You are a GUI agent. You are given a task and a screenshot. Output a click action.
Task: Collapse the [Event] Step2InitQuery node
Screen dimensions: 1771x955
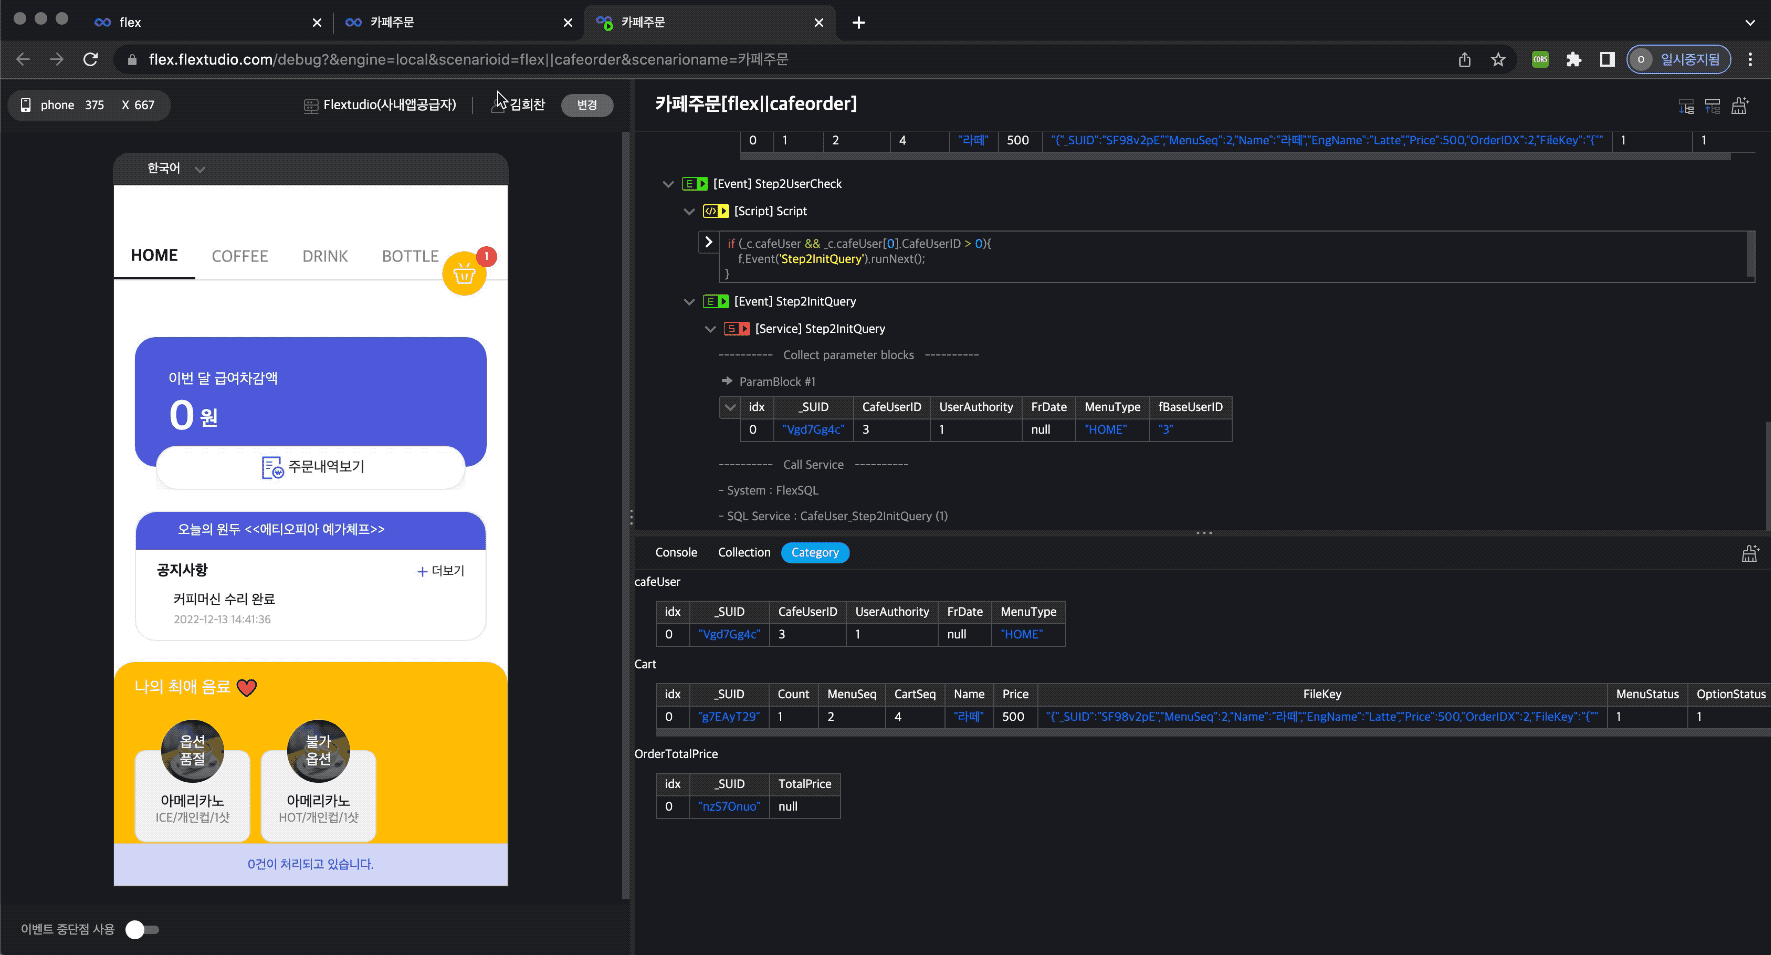click(x=689, y=301)
